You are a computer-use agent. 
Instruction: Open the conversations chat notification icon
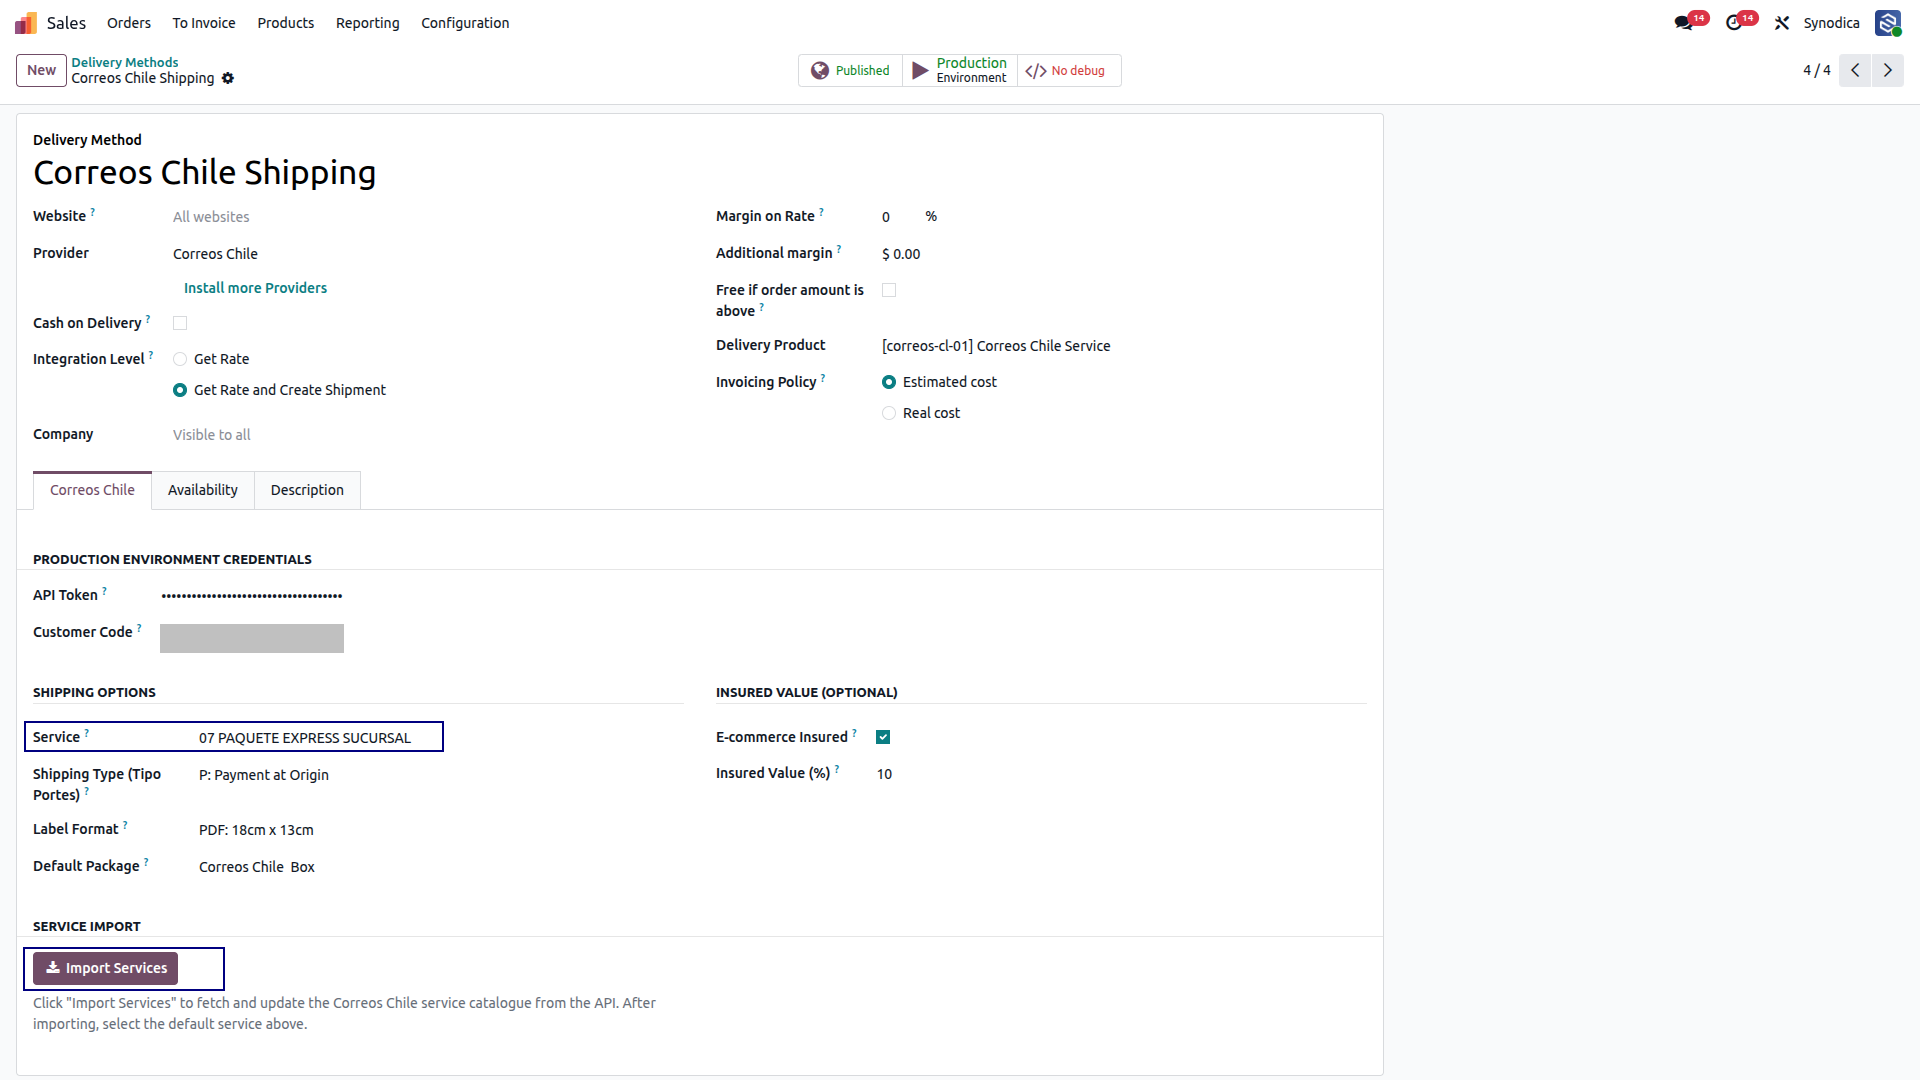(1684, 23)
